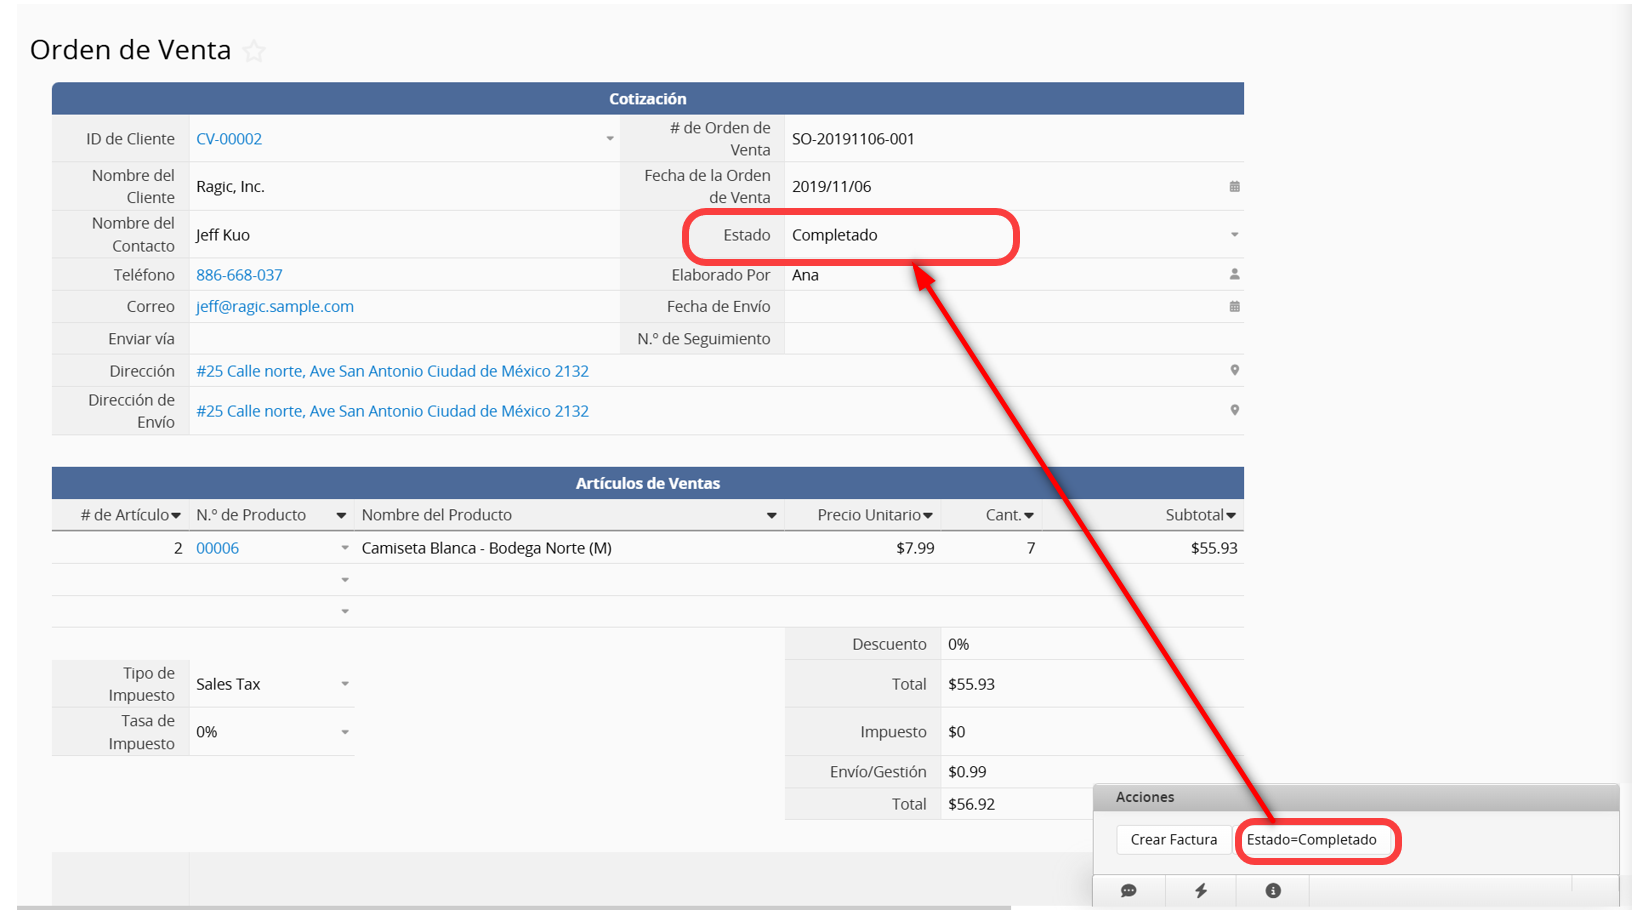Click the empty N.º de Seguimiento field

click(1010, 339)
